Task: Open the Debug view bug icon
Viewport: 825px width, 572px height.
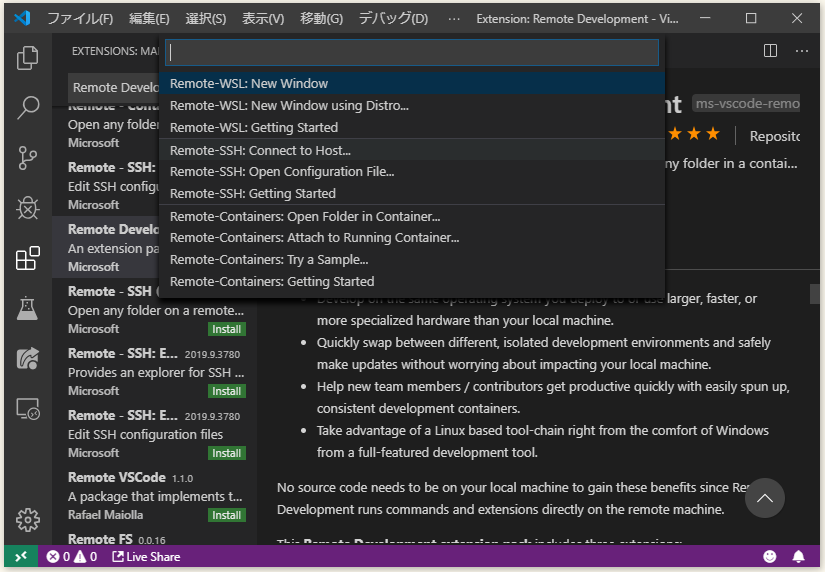Action: click(27, 208)
